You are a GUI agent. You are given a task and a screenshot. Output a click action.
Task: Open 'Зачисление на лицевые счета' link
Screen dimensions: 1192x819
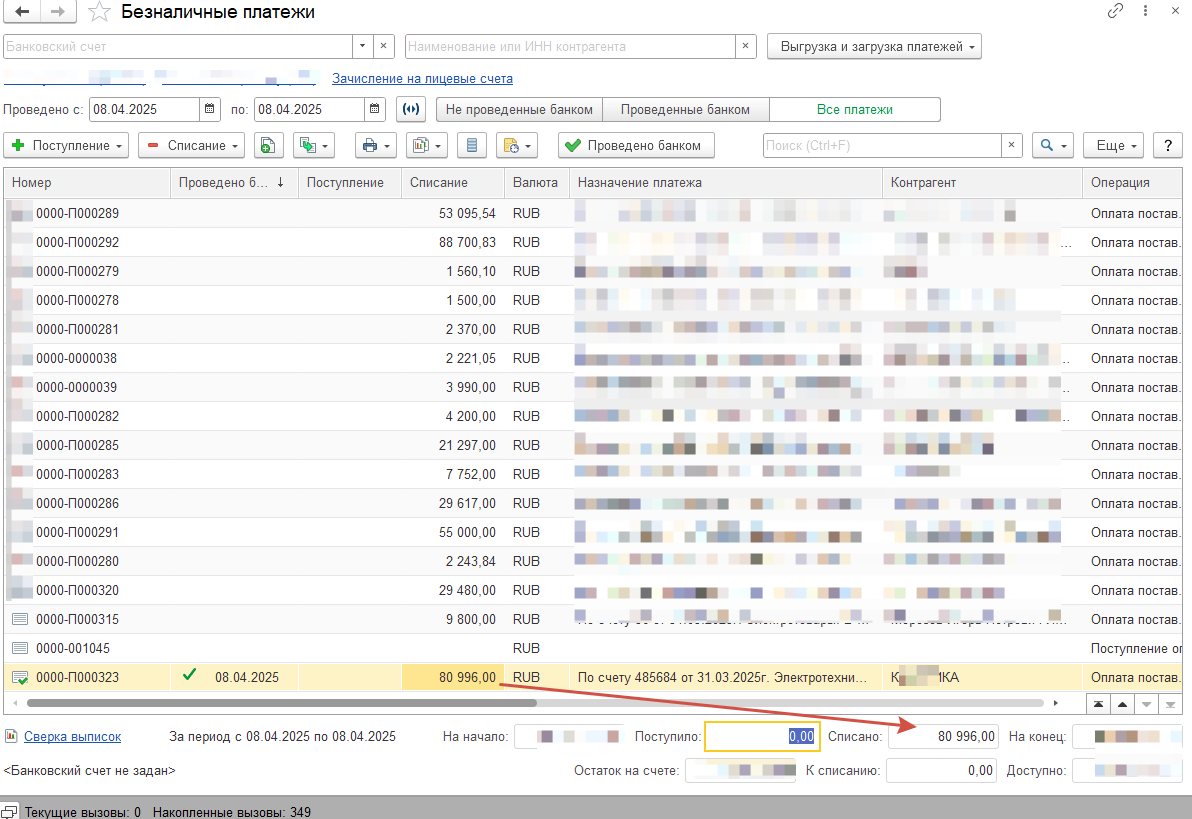pyautogui.click(x=423, y=78)
